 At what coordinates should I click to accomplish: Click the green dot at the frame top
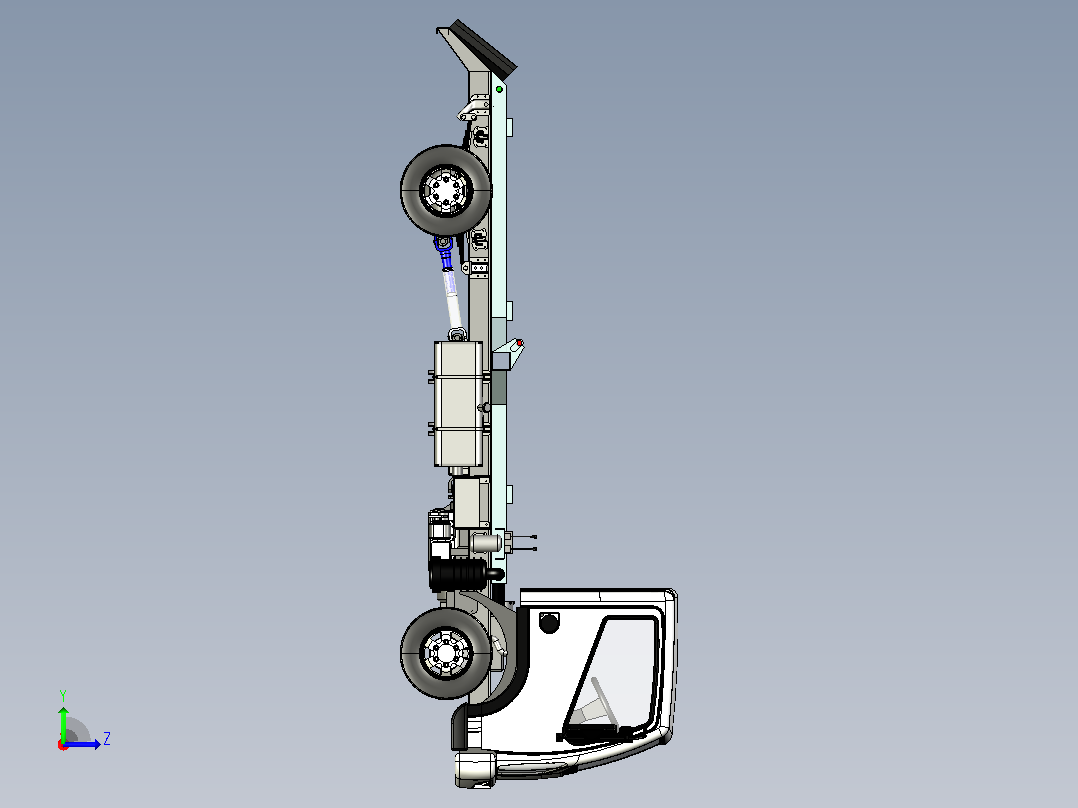click(x=500, y=89)
